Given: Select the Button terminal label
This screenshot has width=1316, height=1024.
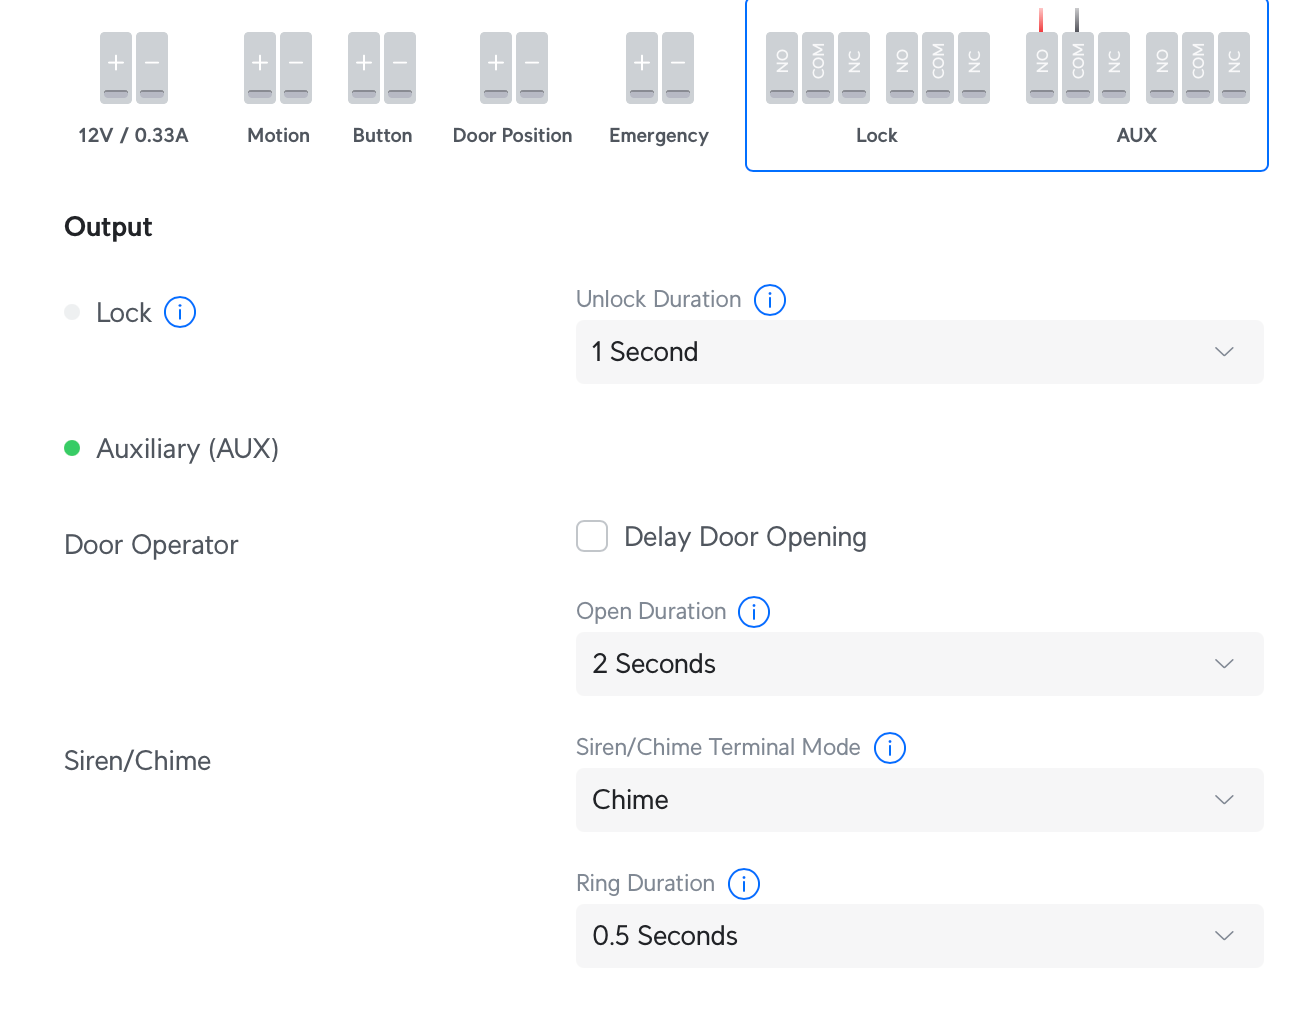Looking at the screenshot, I should [x=382, y=136].
